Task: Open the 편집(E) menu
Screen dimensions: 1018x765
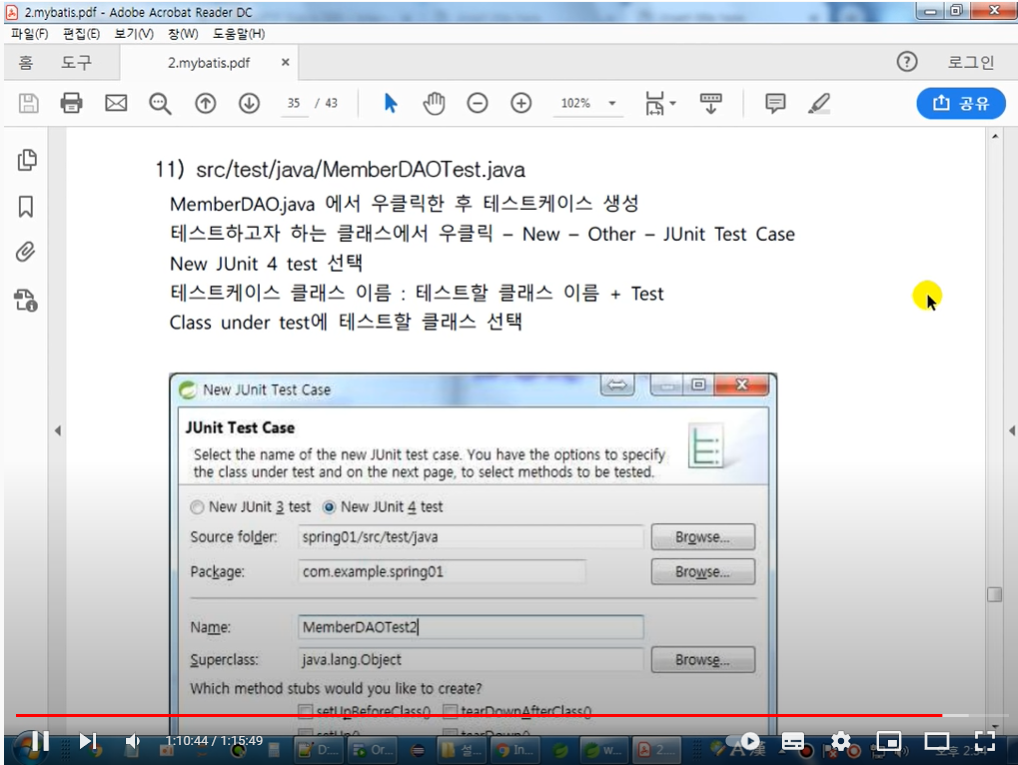Action: click(81, 34)
